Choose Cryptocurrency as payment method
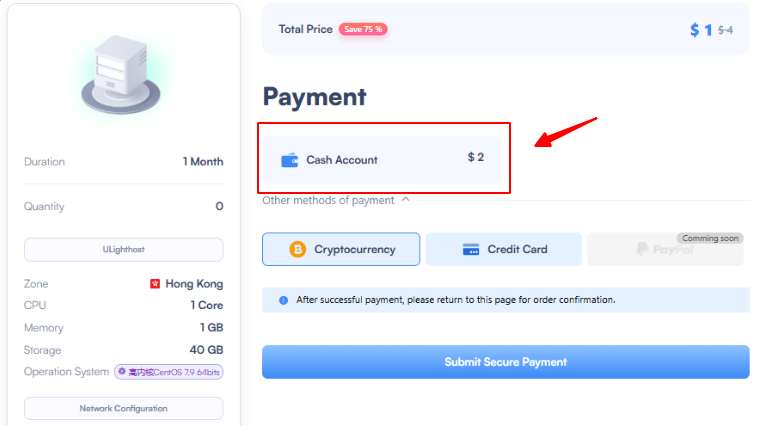Image resolution: width=757 pixels, height=428 pixels. [341, 249]
